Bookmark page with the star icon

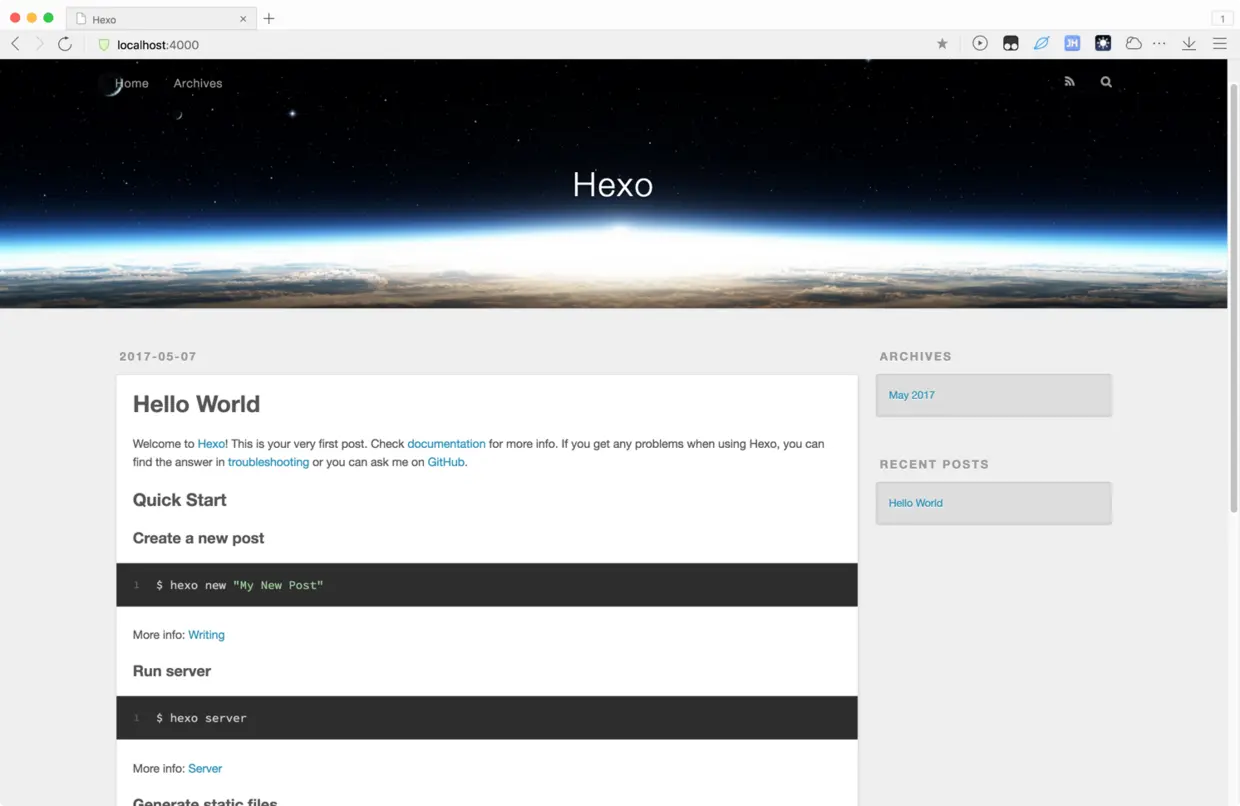[x=942, y=44]
